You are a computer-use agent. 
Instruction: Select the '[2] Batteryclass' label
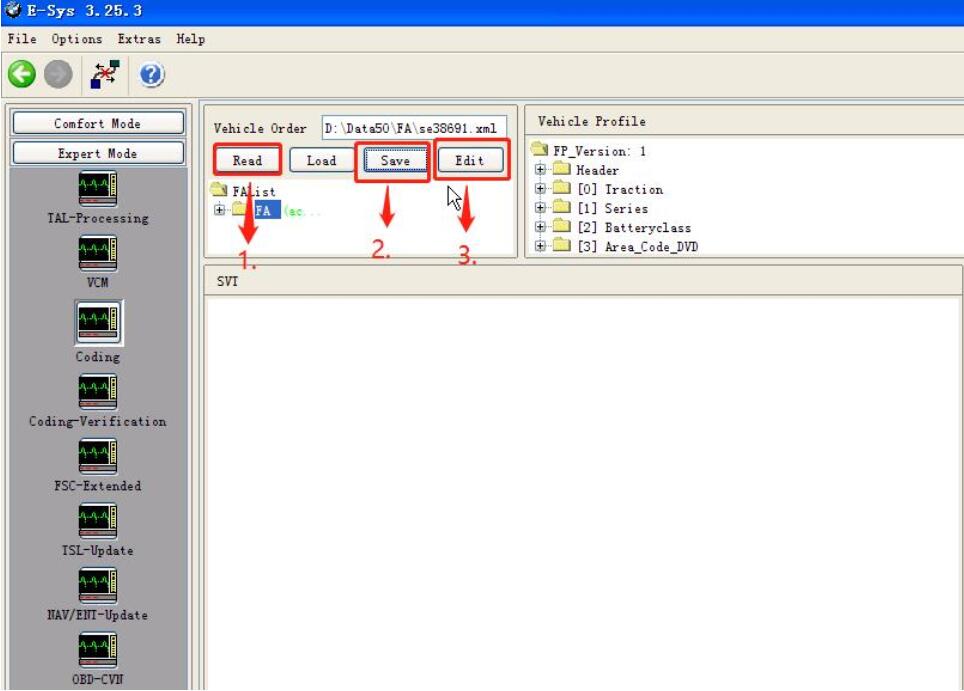pos(634,227)
